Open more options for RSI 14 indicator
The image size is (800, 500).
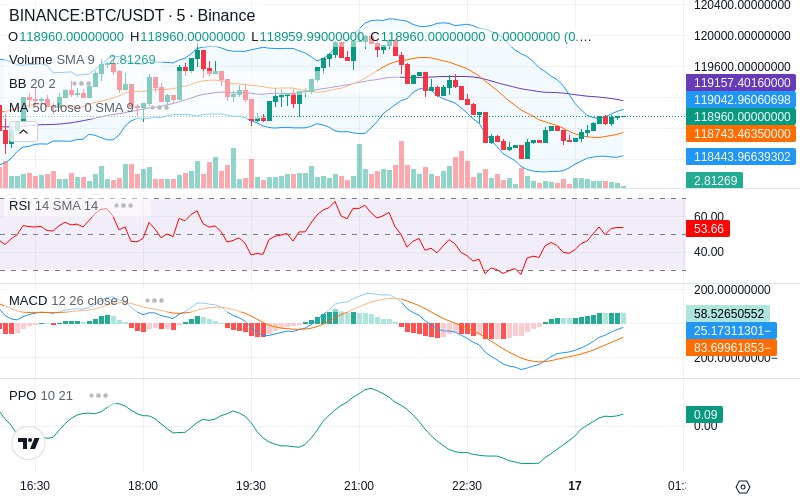click(123, 206)
